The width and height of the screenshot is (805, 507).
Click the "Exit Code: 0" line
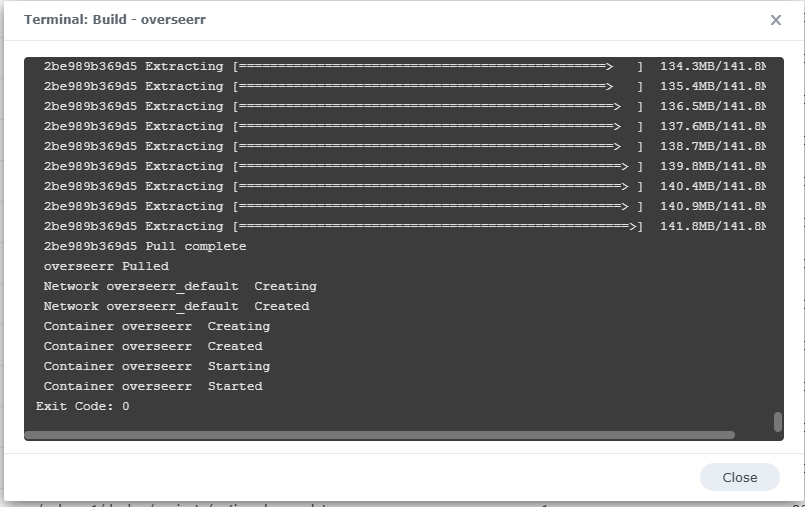point(83,406)
